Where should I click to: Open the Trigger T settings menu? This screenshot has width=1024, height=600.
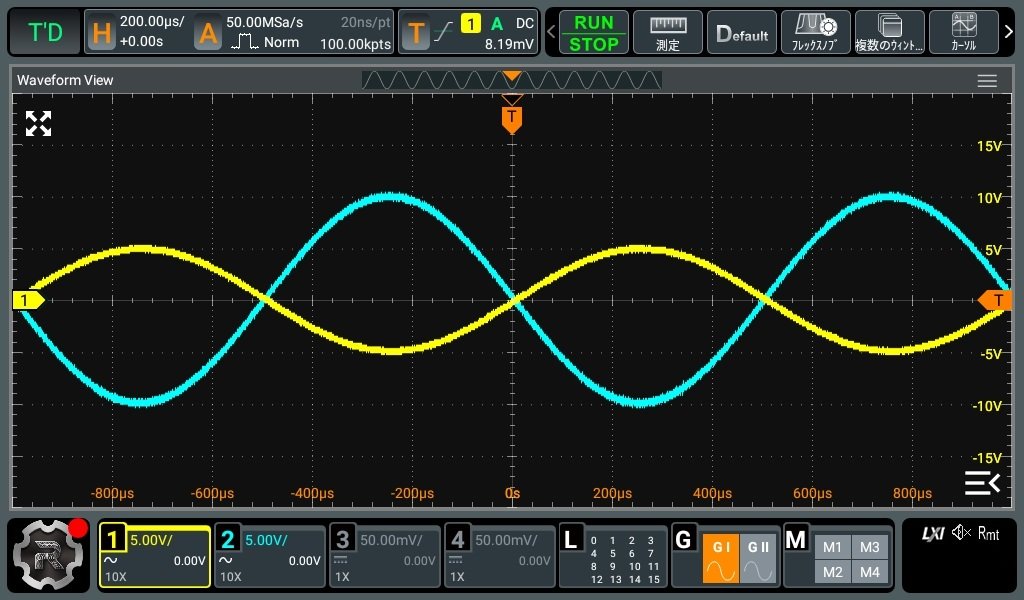(415, 32)
